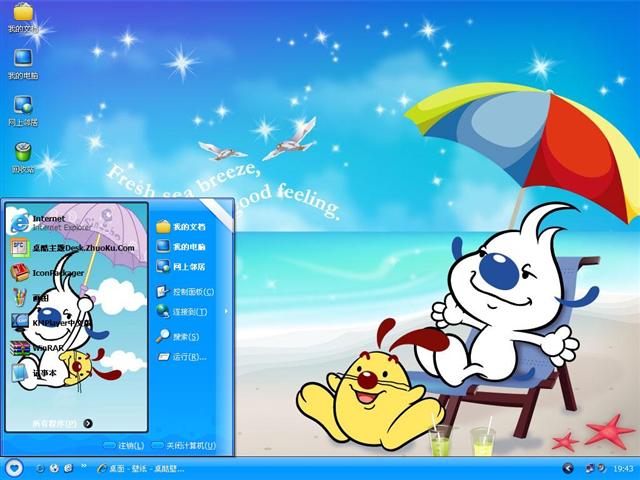Open 搜索(S) search entry
Image resolution: width=640 pixels, height=480 pixels.
point(178,336)
